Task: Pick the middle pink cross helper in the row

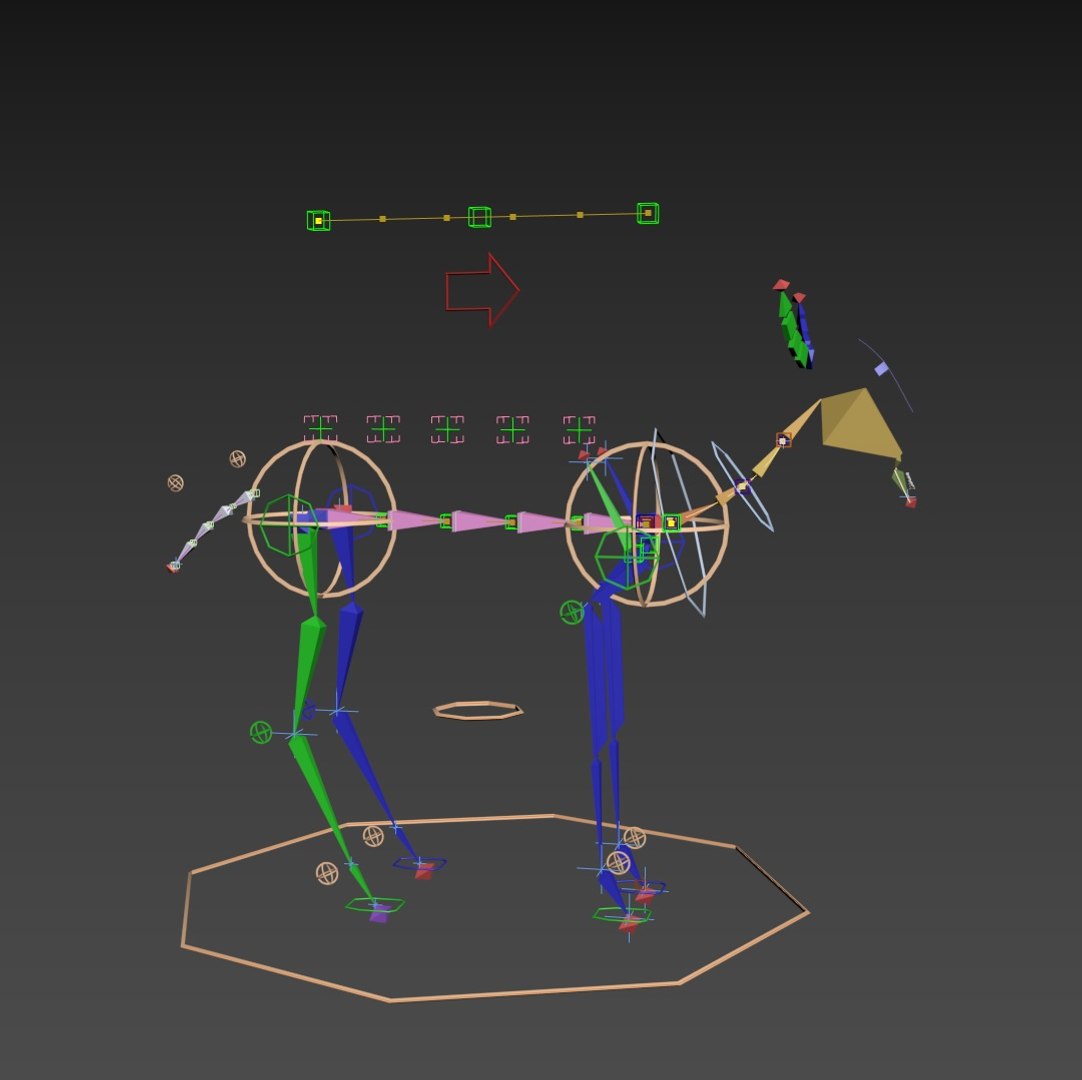Action: (x=447, y=429)
